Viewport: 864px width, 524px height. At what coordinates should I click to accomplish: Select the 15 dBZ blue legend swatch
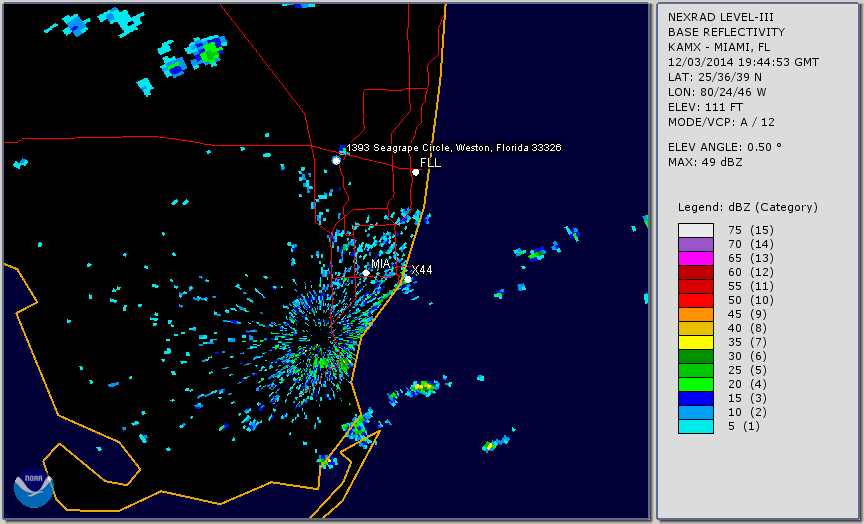click(x=696, y=398)
